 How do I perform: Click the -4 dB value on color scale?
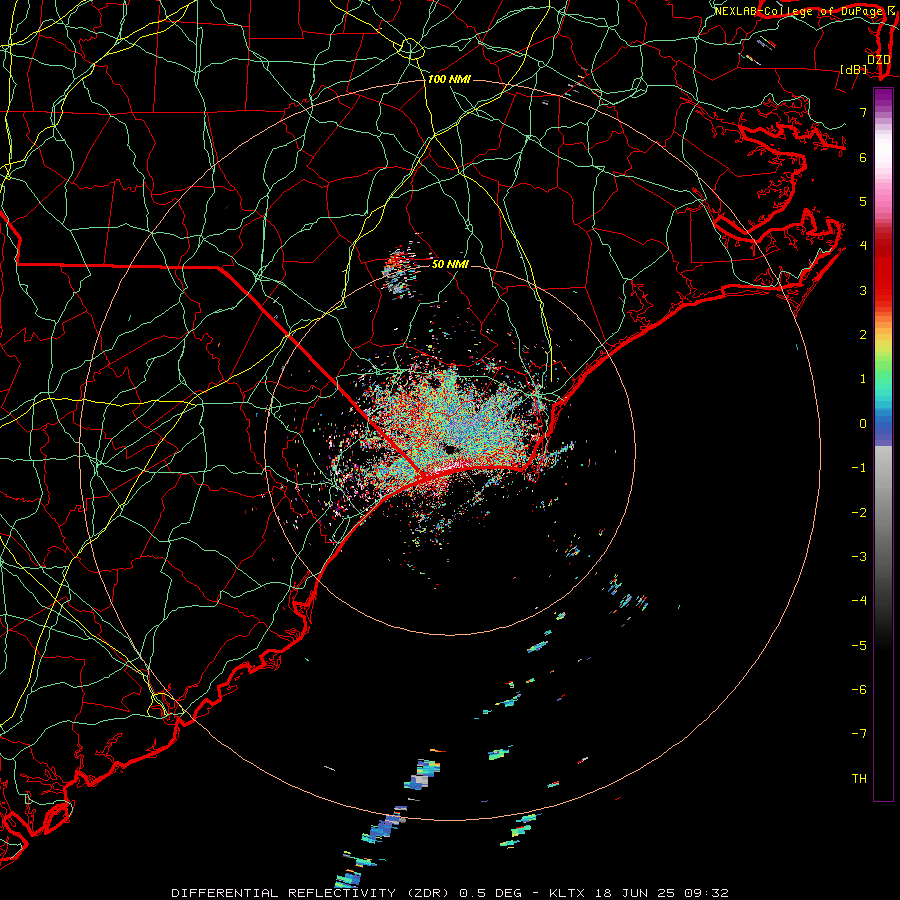pyautogui.click(x=859, y=600)
